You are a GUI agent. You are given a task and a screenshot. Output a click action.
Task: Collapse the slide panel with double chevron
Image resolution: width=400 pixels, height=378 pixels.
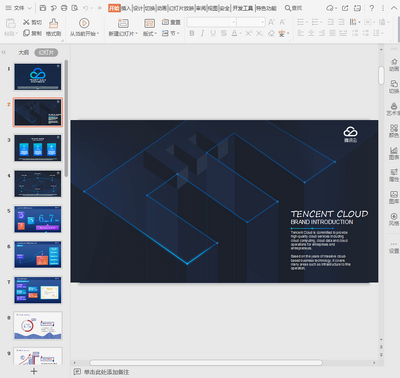pos(4,52)
